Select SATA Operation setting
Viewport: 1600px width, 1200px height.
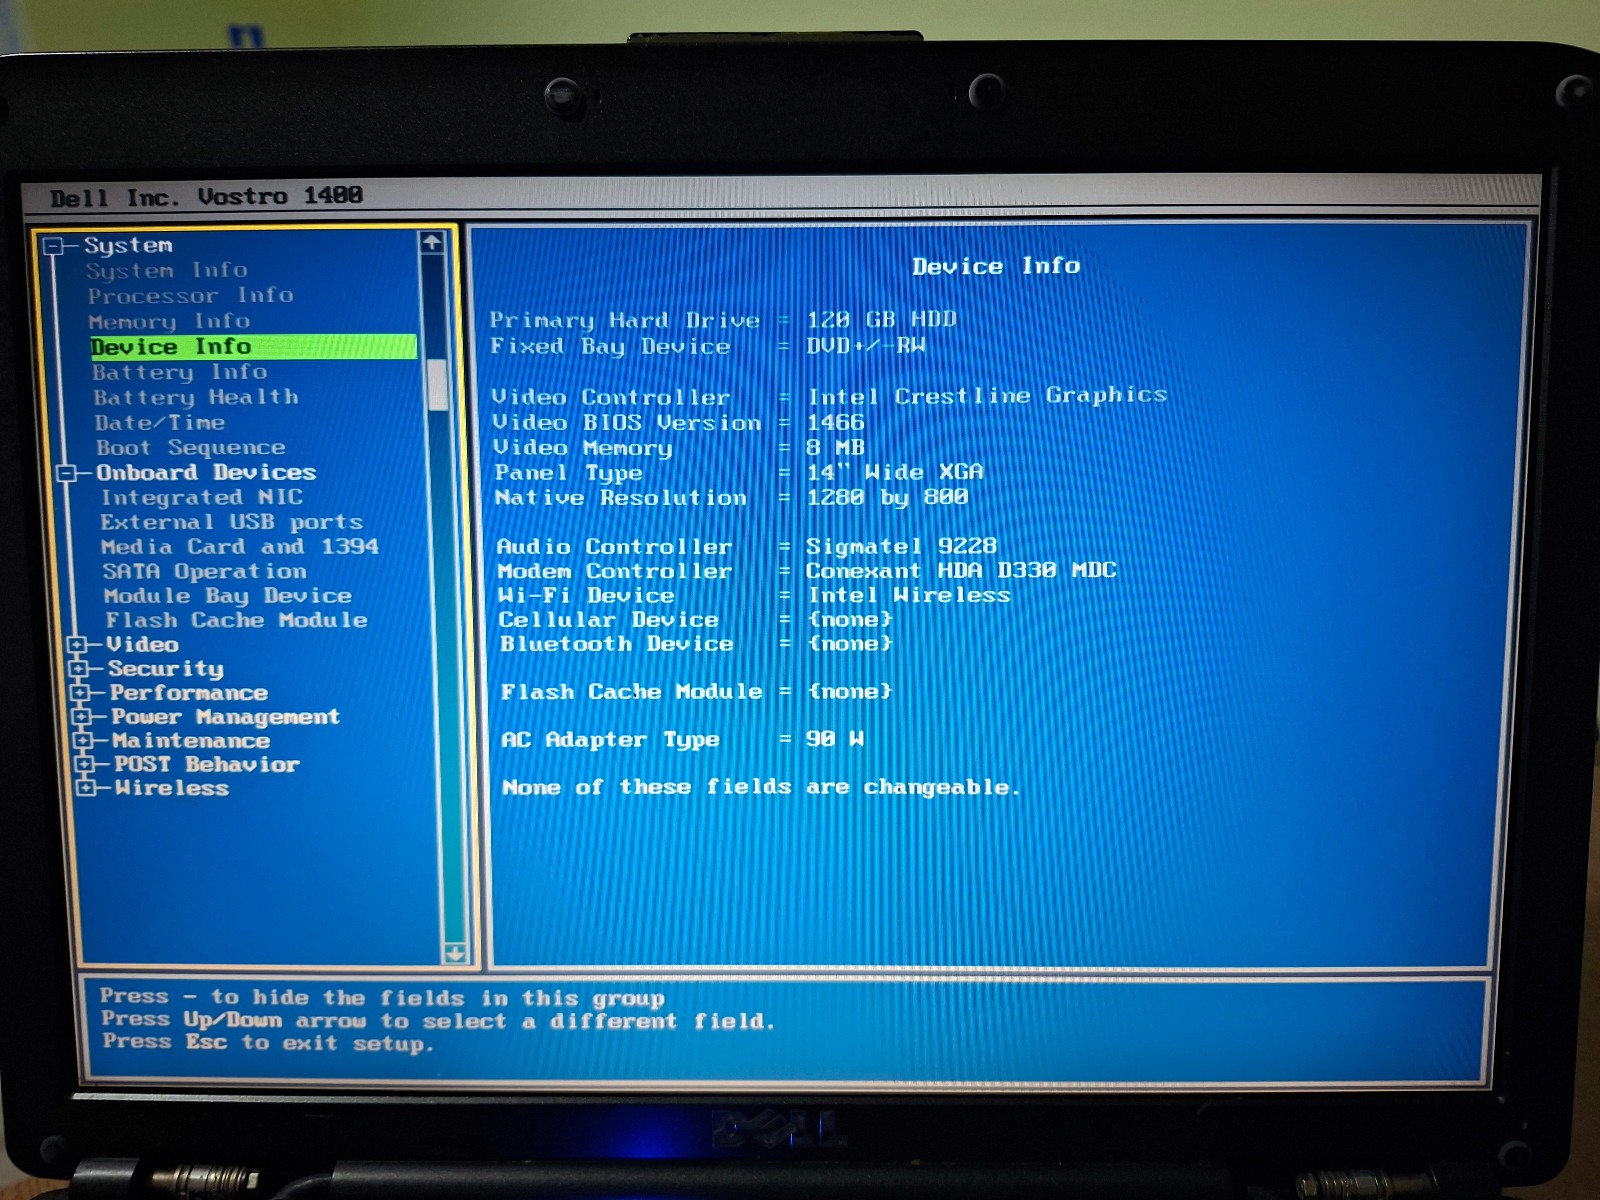coord(205,572)
